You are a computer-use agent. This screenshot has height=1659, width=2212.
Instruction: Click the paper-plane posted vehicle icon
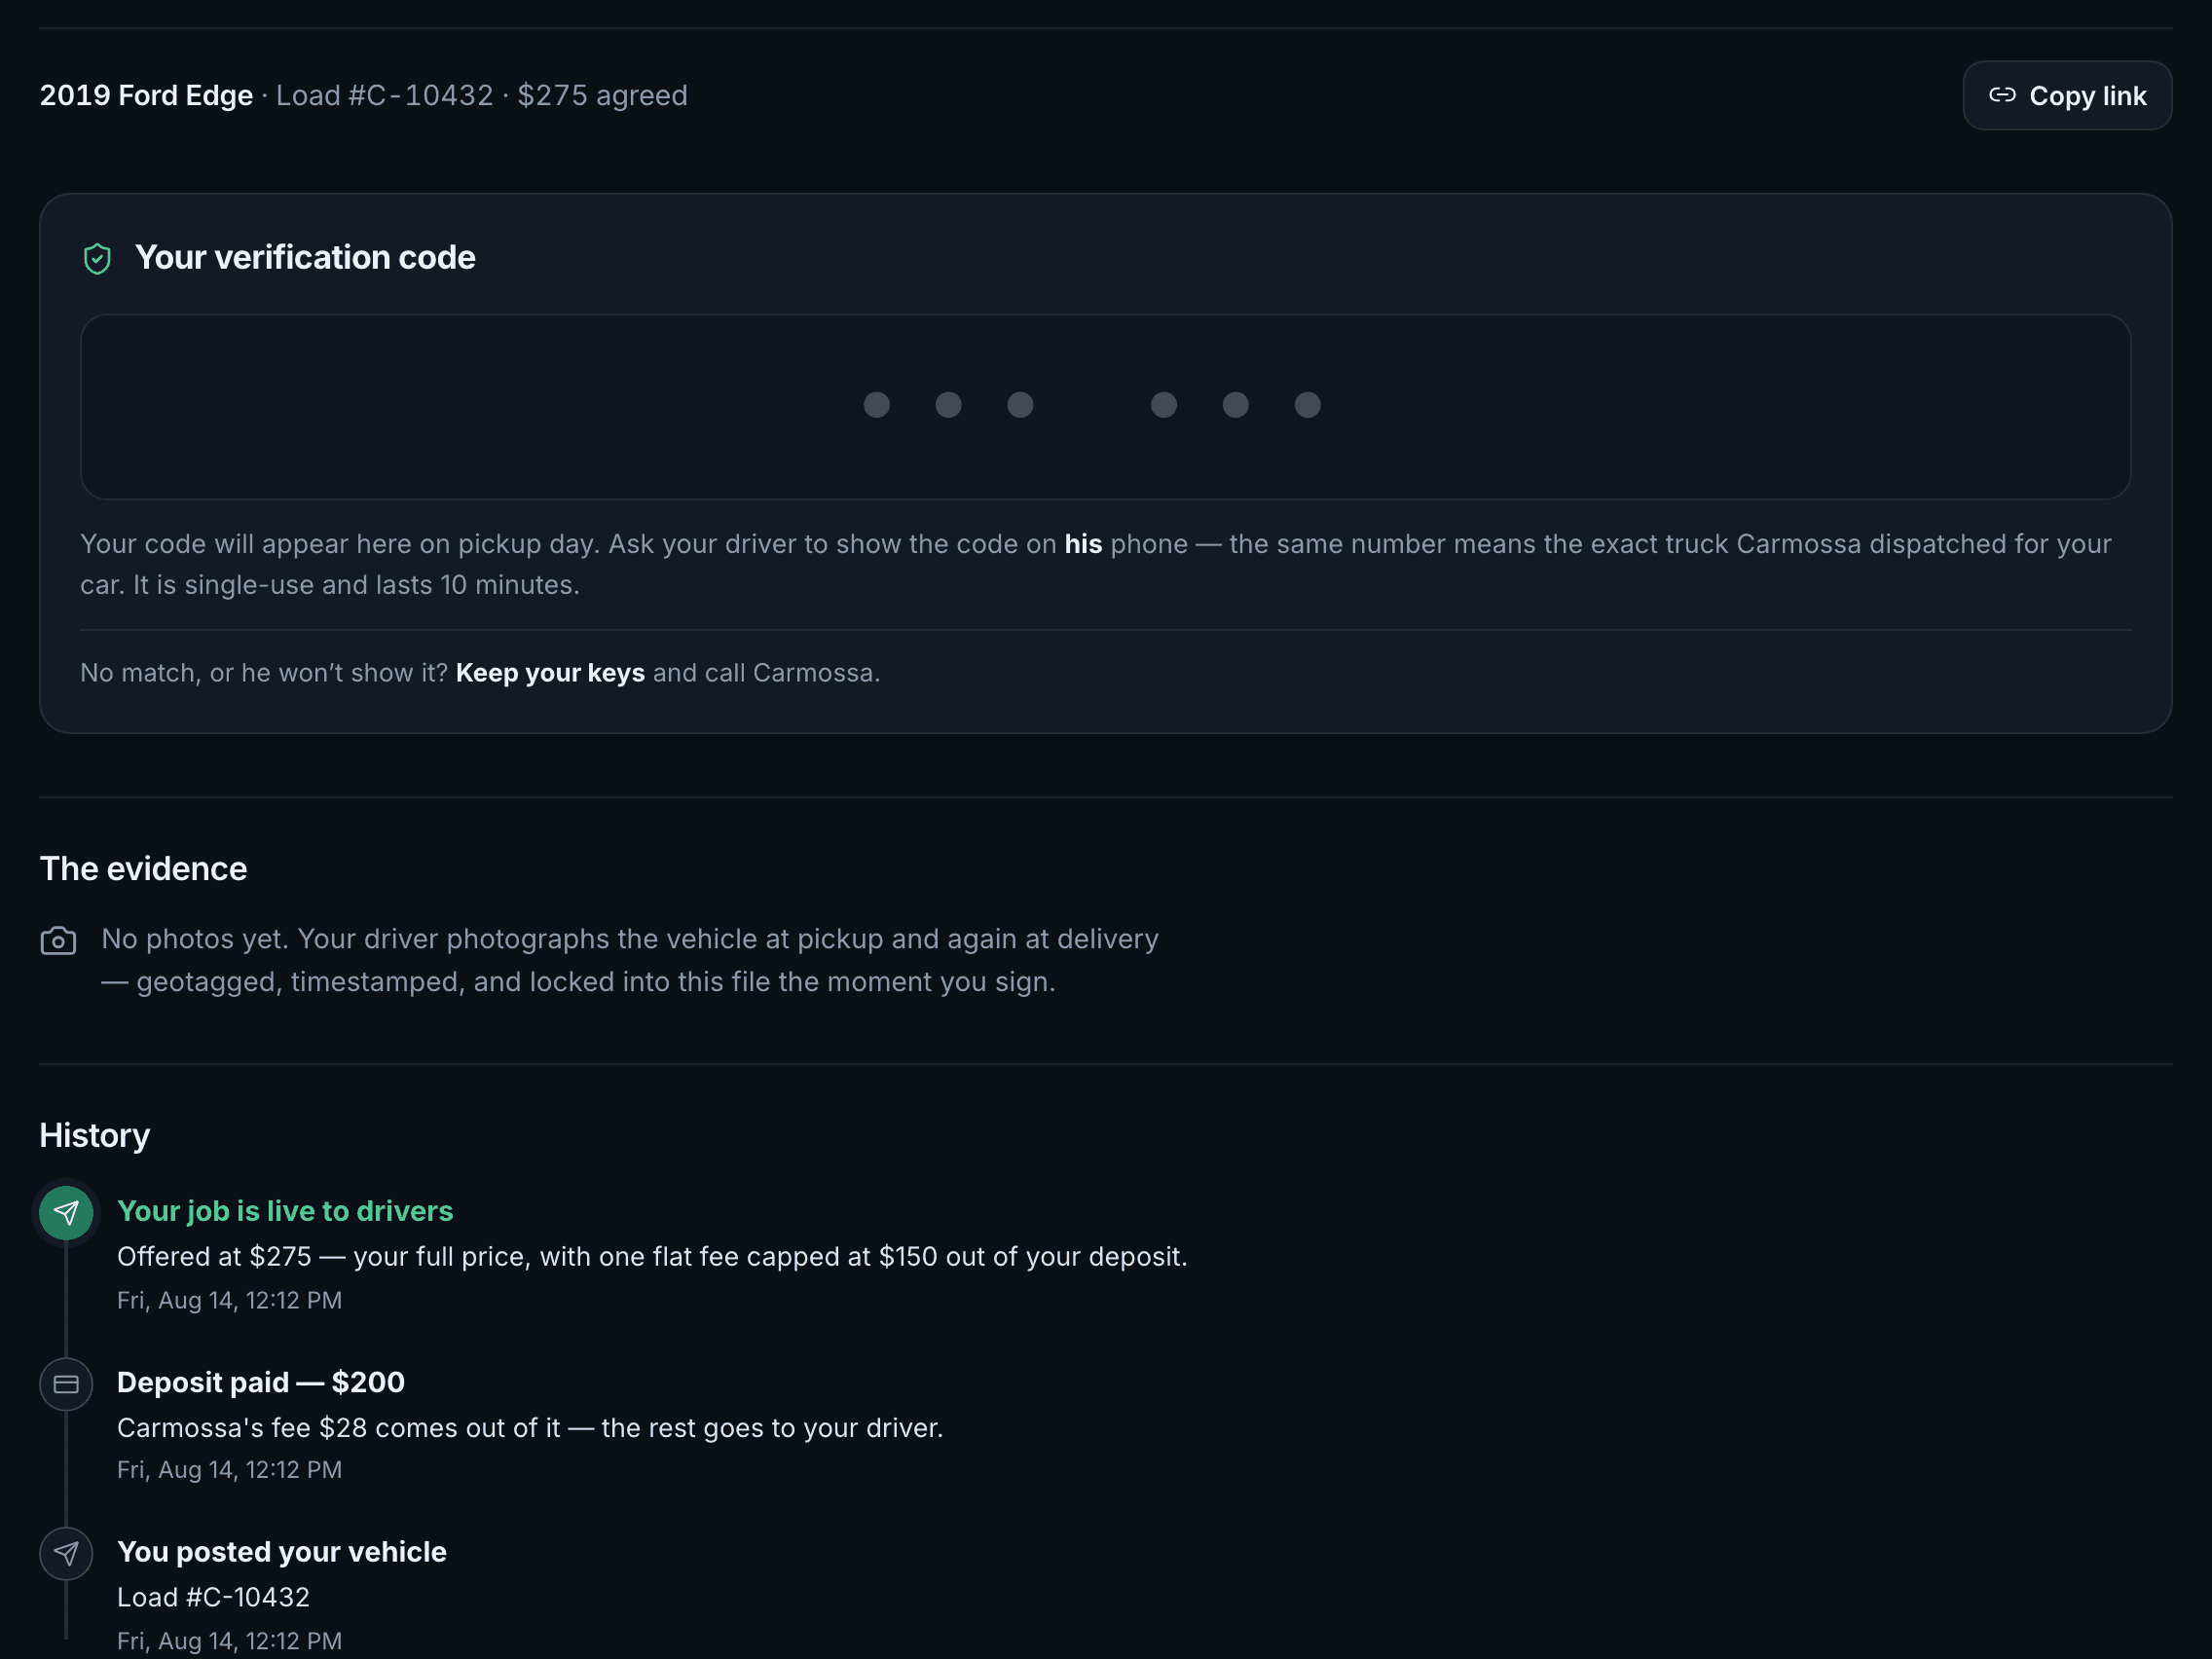[x=66, y=1552]
